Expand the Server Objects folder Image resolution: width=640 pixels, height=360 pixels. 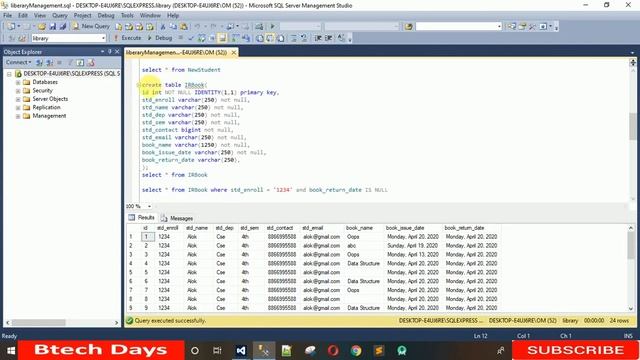tap(18, 99)
